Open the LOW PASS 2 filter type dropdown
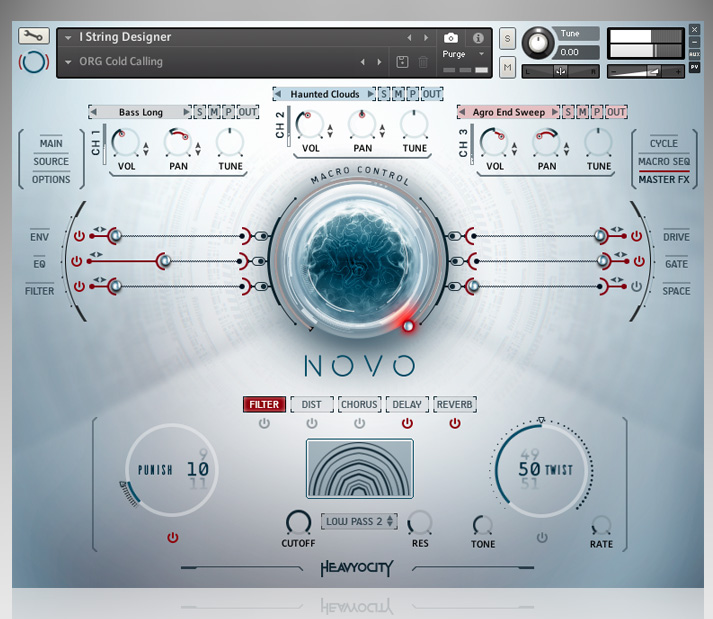The image size is (713, 619). tap(359, 521)
